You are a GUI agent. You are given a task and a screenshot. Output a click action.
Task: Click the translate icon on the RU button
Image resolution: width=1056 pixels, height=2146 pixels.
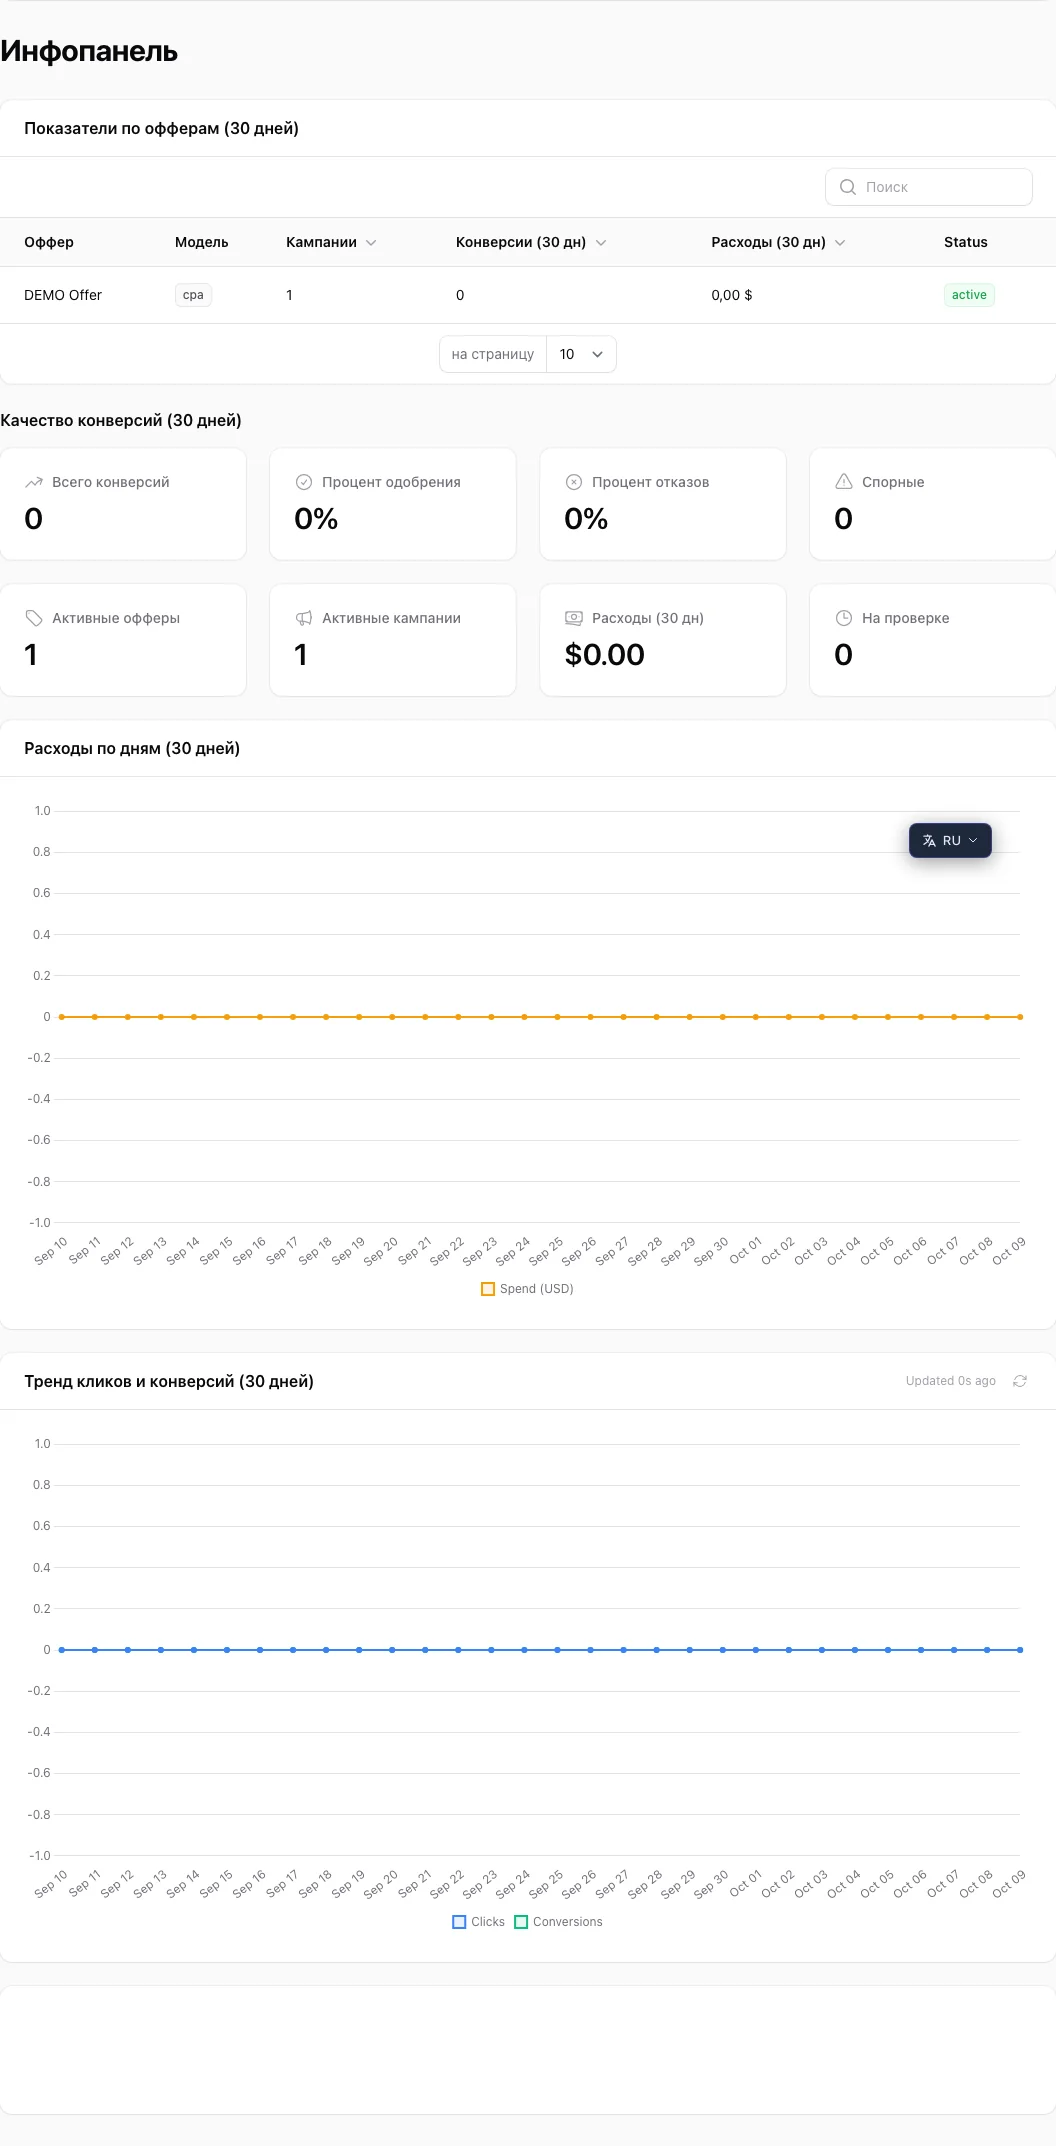tap(929, 841)
